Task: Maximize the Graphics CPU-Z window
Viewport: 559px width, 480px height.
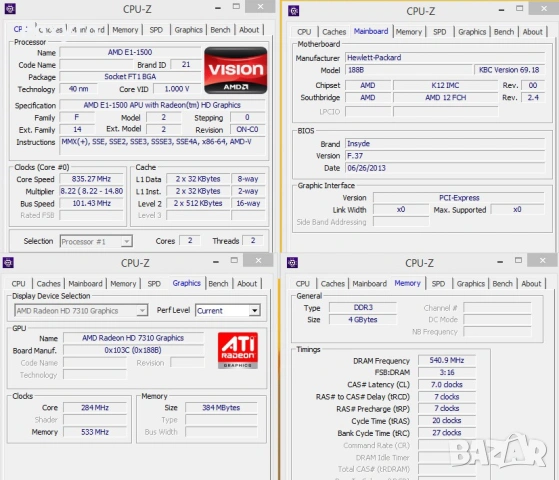Action: [x=234, y=260]
